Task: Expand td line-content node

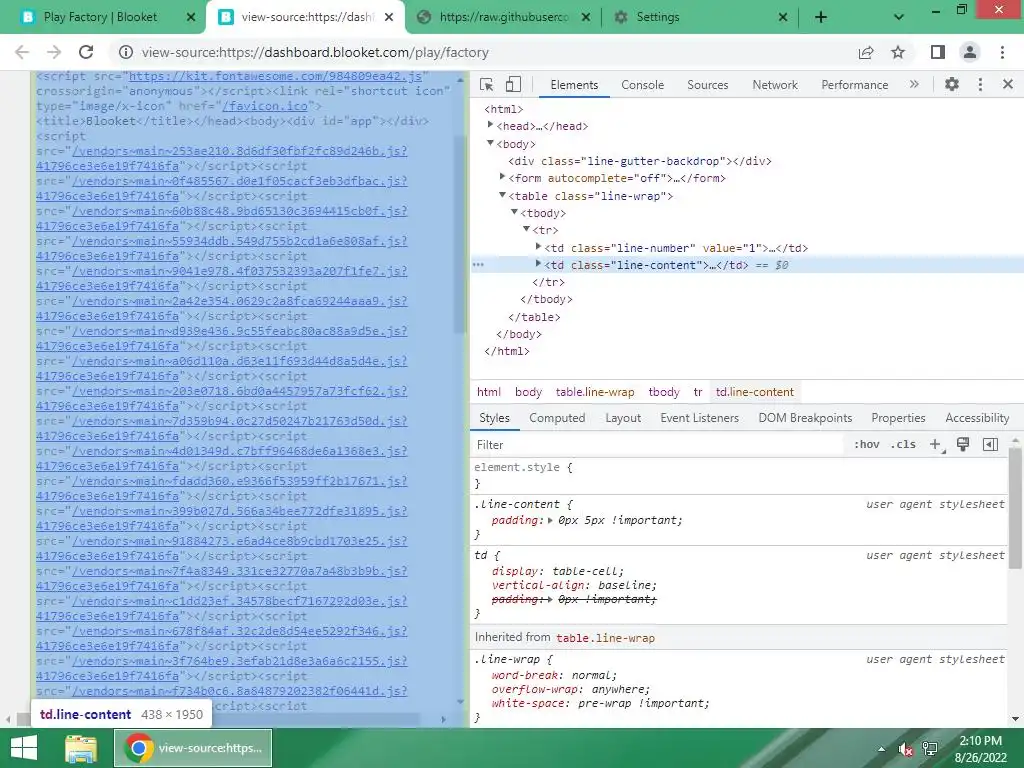Action: coord(538,263)
